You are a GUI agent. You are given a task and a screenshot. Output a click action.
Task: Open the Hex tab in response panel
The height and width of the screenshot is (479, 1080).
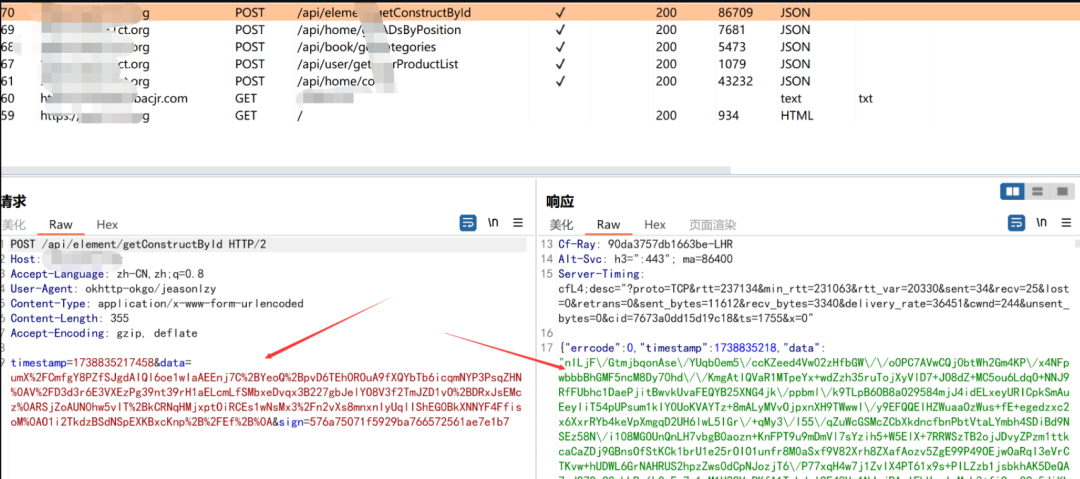point(655,224)
